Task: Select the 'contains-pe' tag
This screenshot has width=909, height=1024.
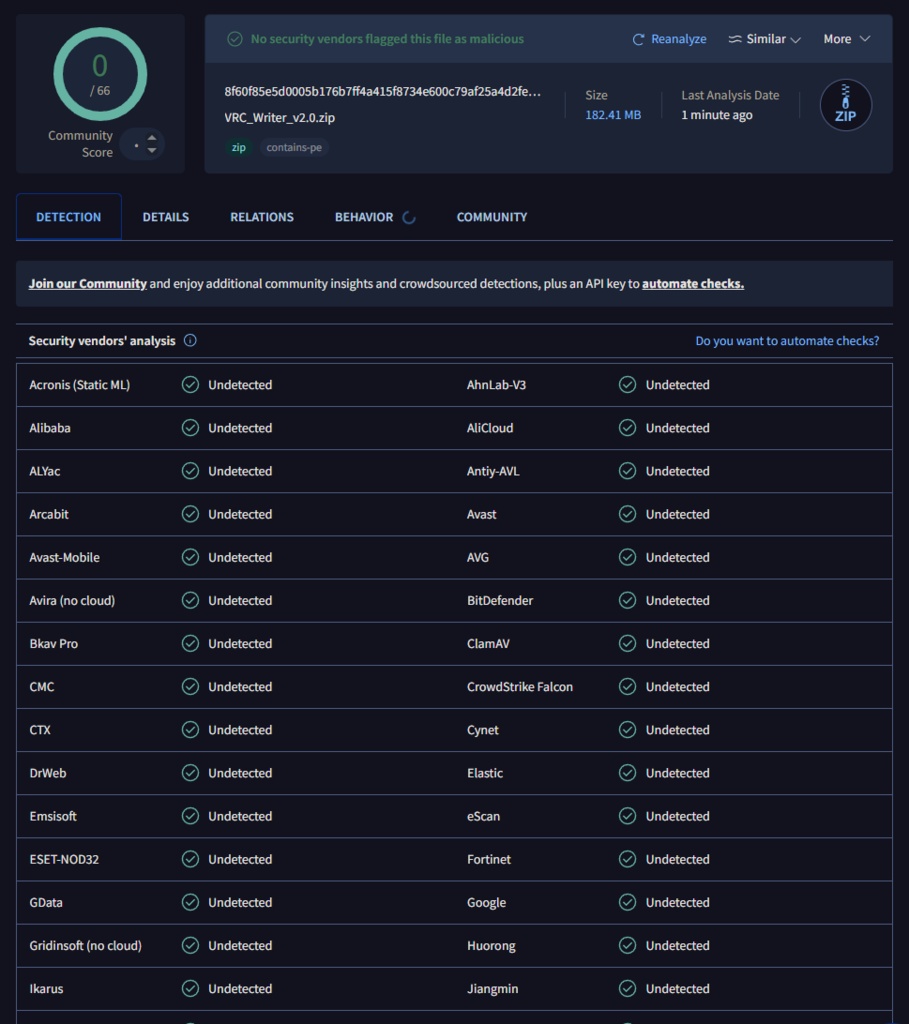Action: pos(294,148)
